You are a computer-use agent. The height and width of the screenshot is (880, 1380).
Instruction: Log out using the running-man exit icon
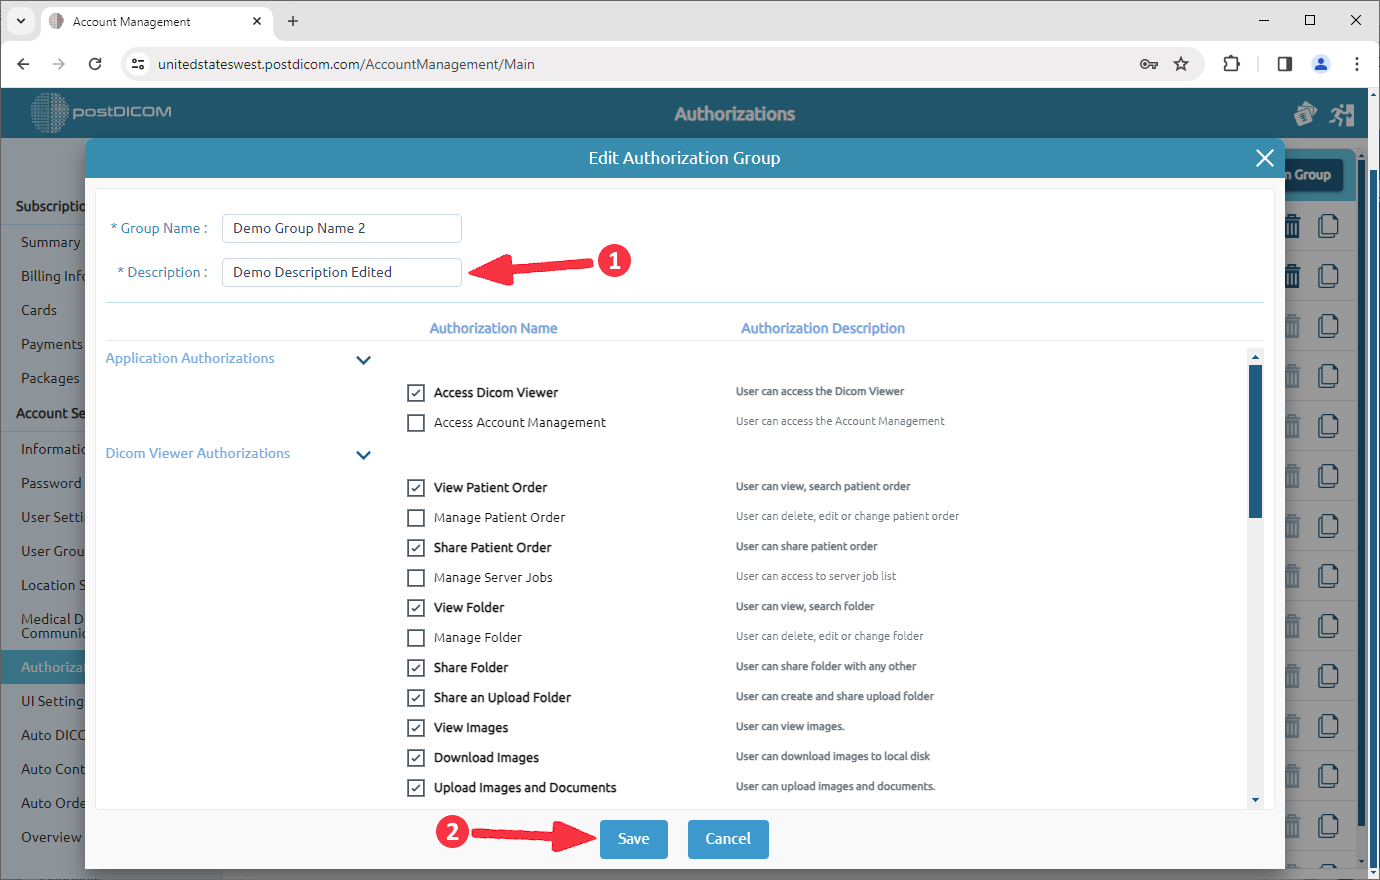1342,114
